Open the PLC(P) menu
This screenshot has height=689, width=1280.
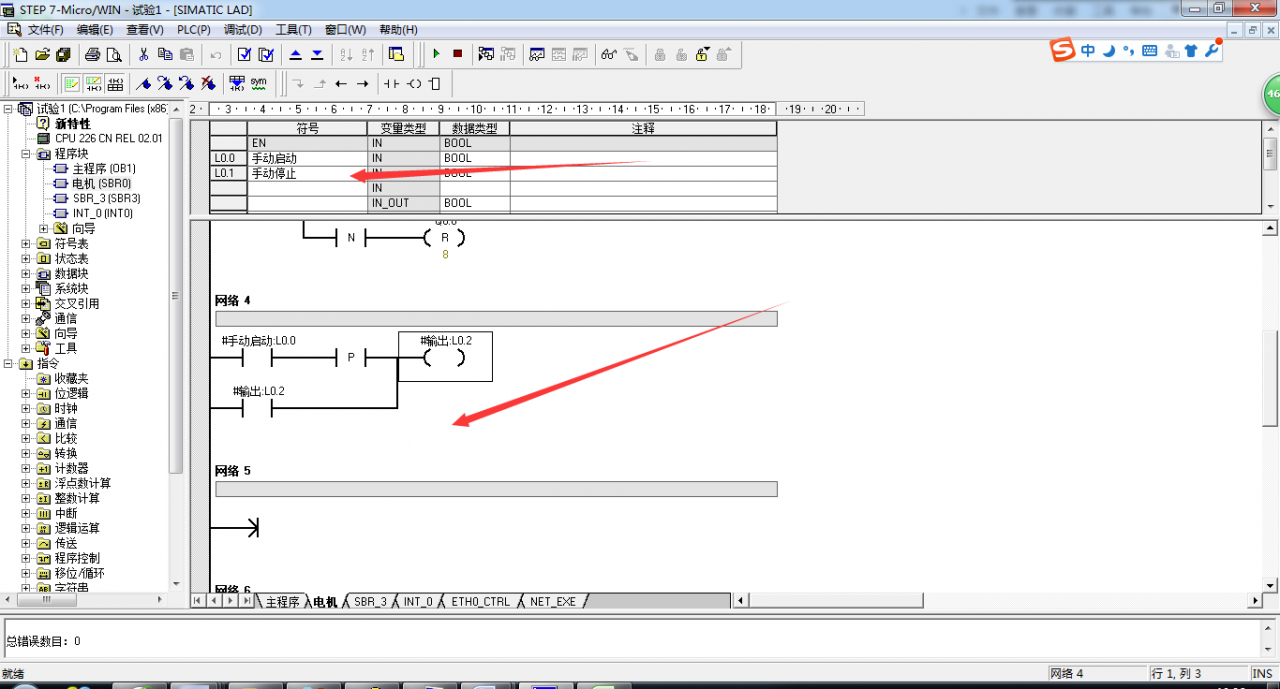tap(194, 30)
